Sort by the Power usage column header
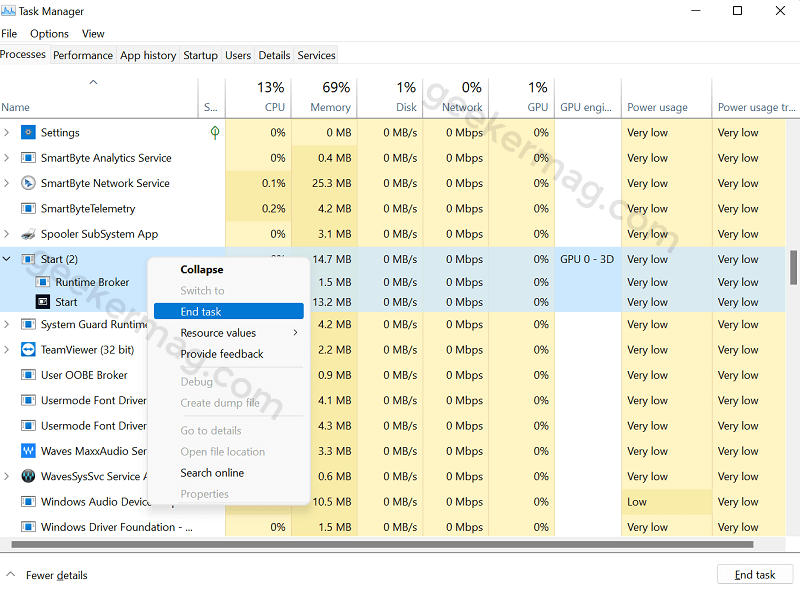This screenshot has width=800, height=593. 666,98
